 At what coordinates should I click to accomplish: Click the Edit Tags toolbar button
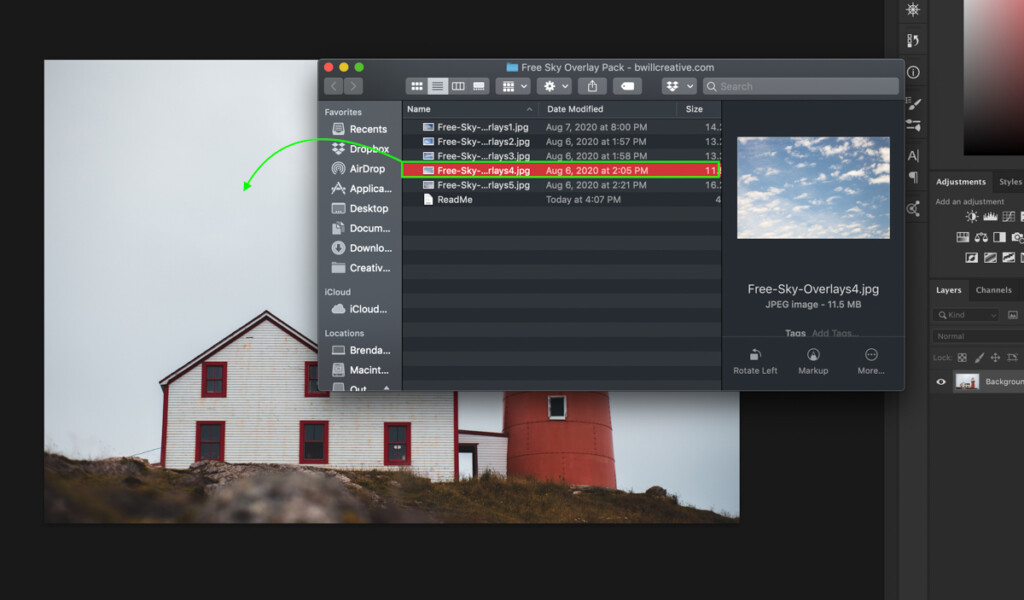point(627,87)
